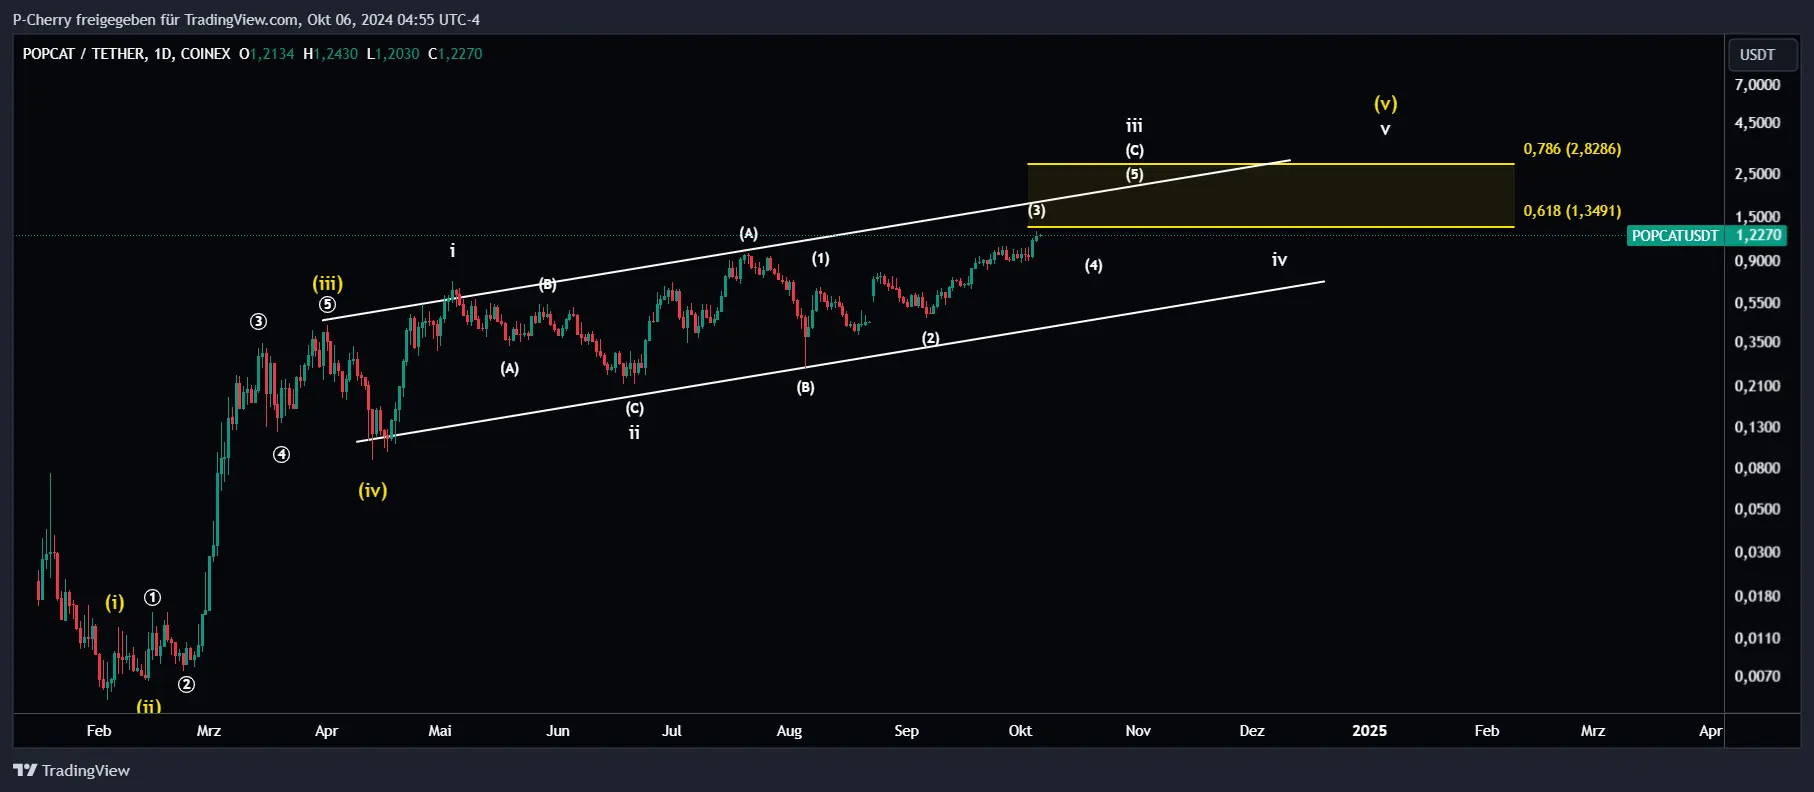
Task: Click the Jun label on the time axis
Action: point(558,731)
